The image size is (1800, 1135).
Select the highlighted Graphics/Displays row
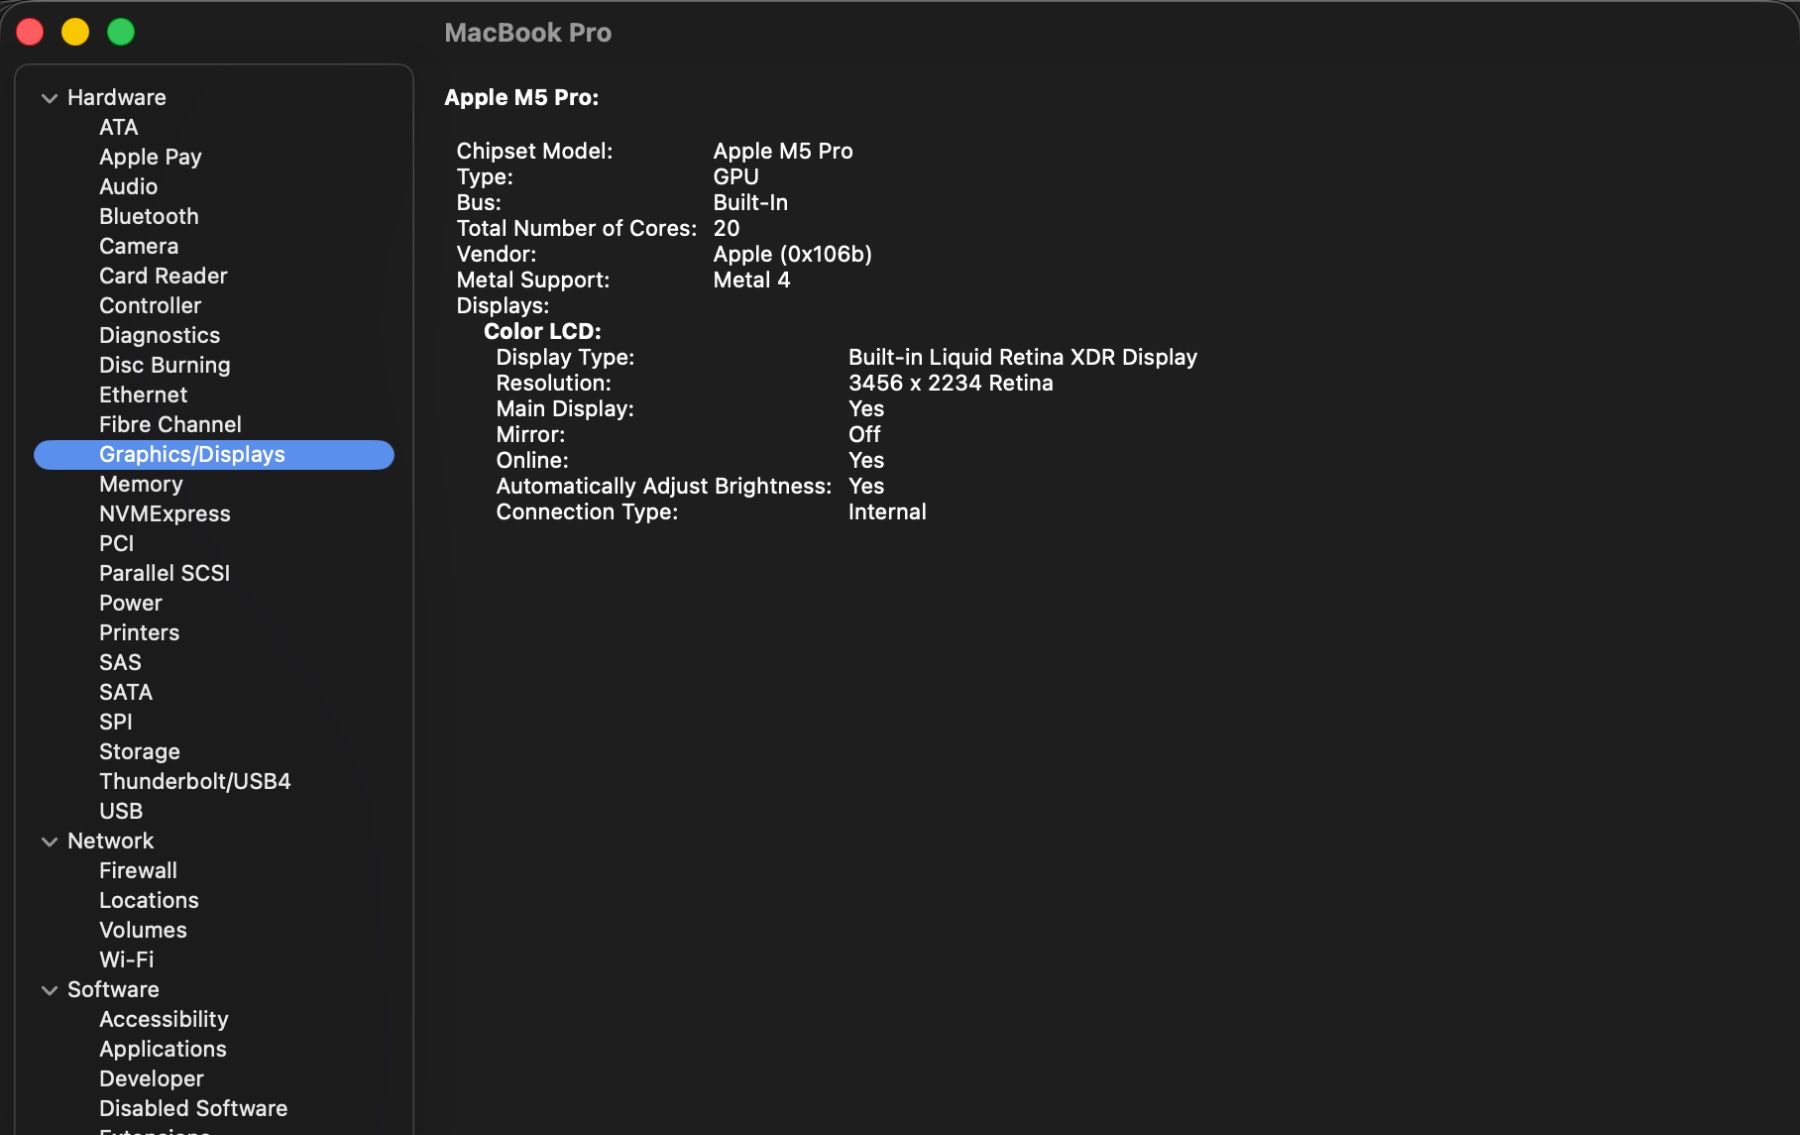tap(214, 455)
